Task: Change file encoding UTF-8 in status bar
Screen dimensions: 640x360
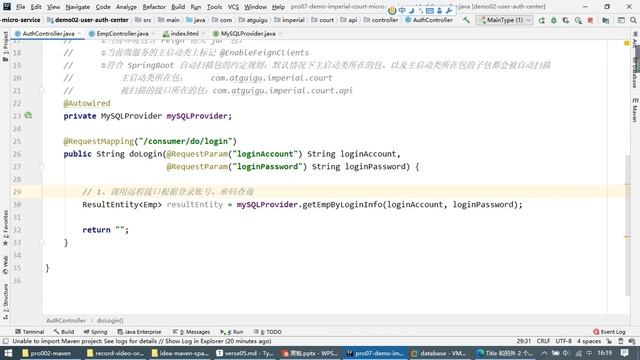Action: (x=563, y=341)
